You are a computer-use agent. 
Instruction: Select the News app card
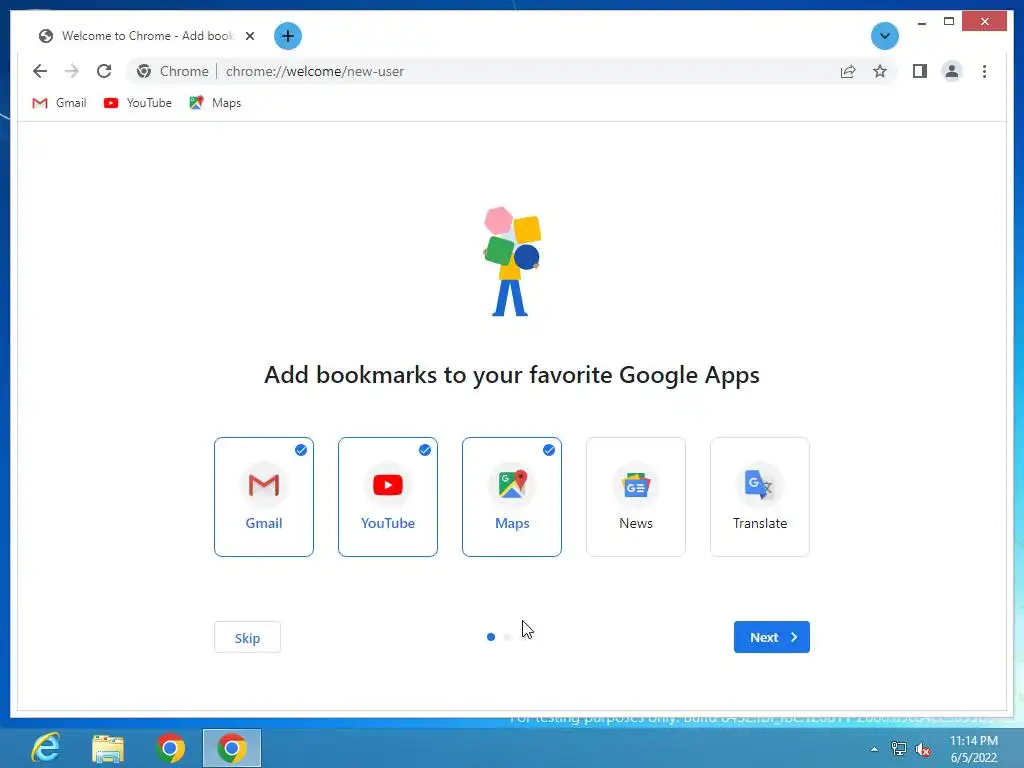636,497
